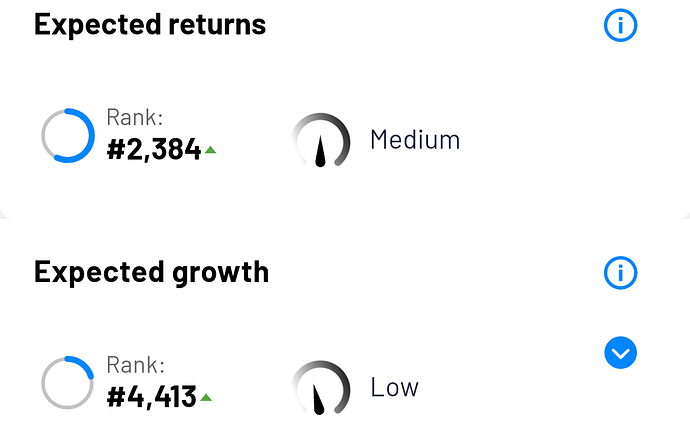Click the Low rating label
Image resolution: width=690 pixels, height=441 pixels.
[394, 387]
